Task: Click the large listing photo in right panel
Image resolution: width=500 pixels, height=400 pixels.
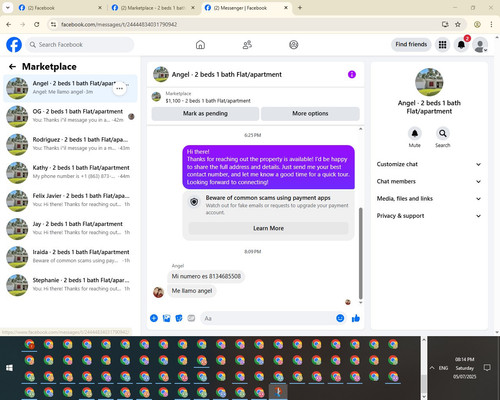Action: tap(429, 82)
